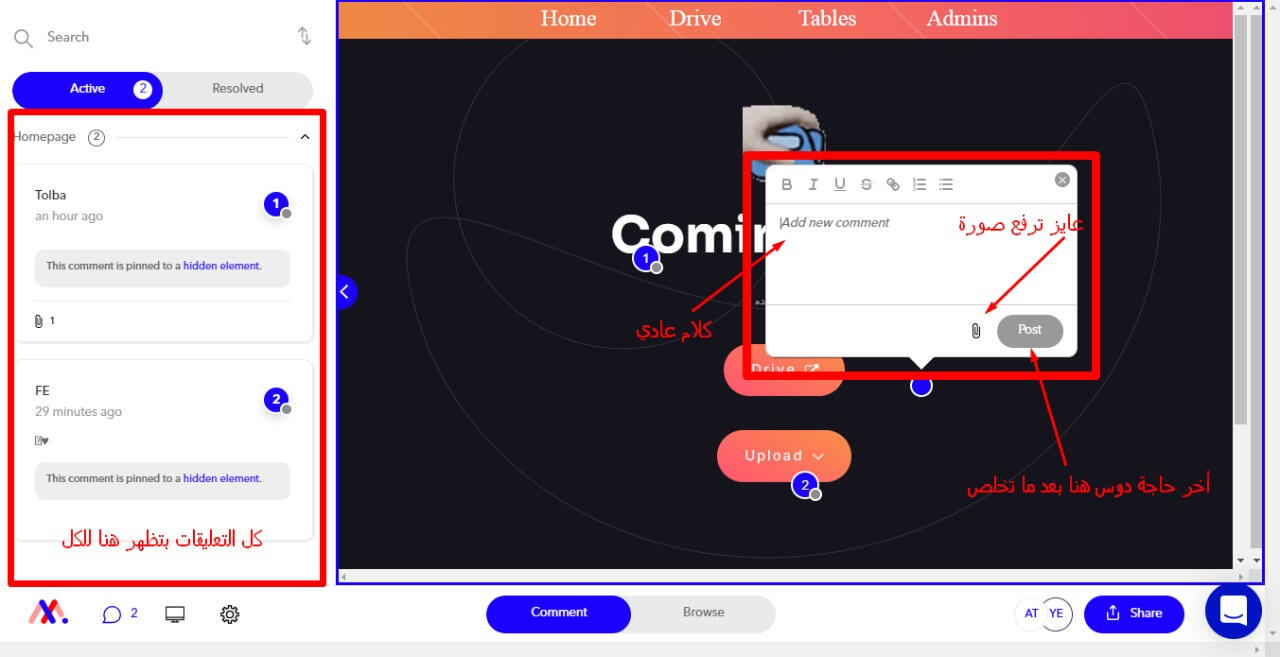Switch to Comment mode
The height and width of the screenshot is (657, 1280).
pos(559,613)
